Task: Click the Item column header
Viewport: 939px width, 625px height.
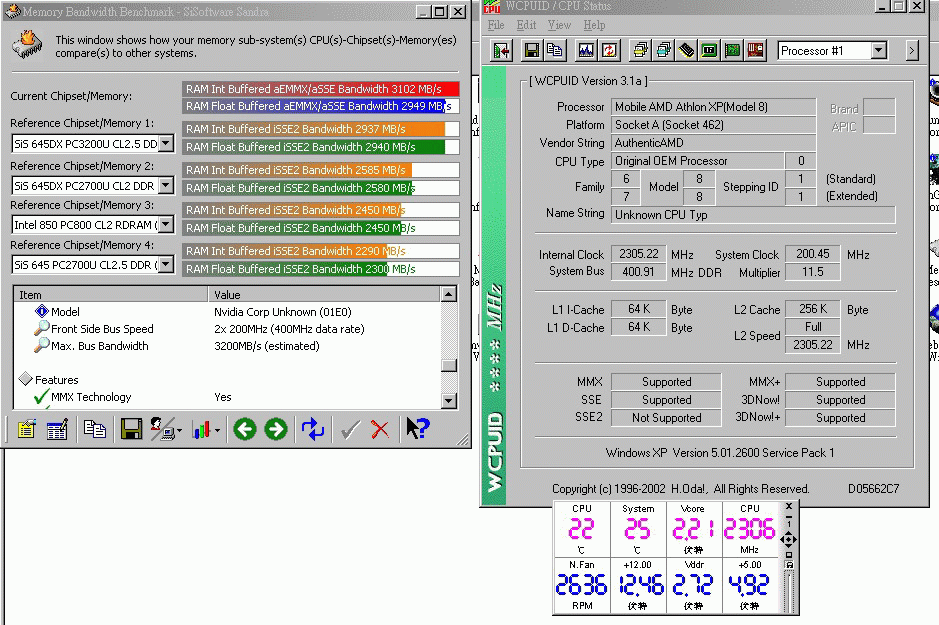Action: click(111, 295)
